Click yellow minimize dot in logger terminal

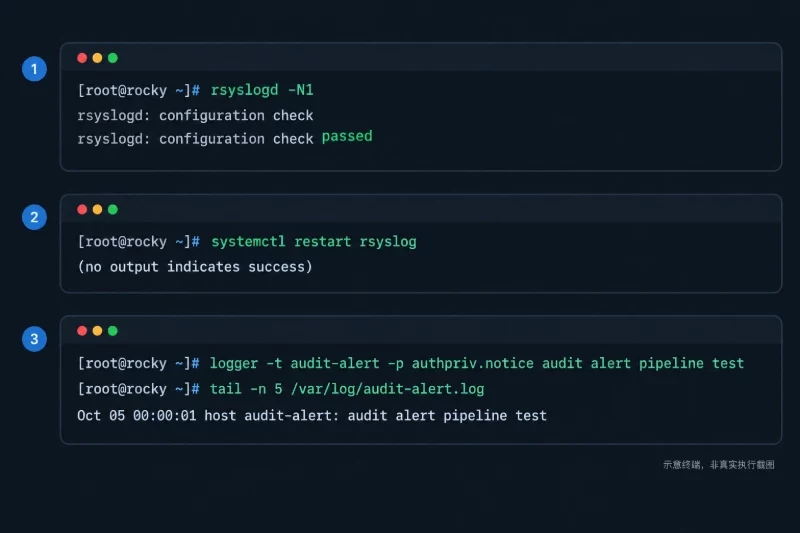(97, 331)
